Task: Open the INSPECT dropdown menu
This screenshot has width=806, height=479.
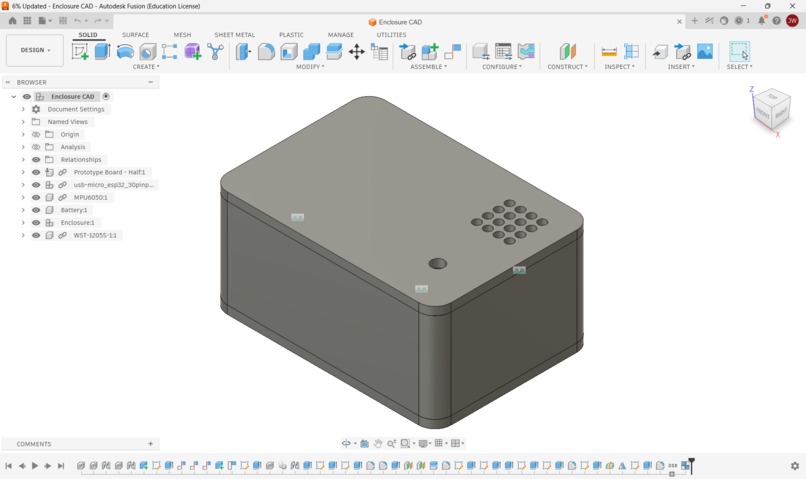Action: pos(619,67)
